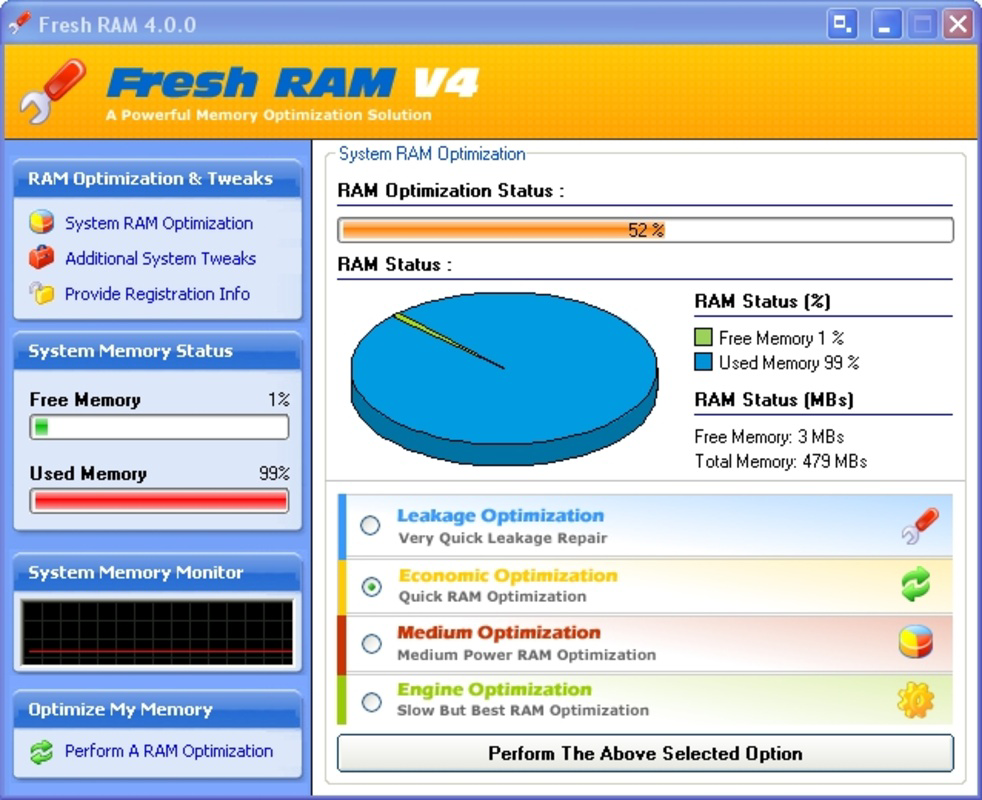Click the Leakage Optimization title text
The height and width of the screenshot is (800, 982).
tap(500, 516)
